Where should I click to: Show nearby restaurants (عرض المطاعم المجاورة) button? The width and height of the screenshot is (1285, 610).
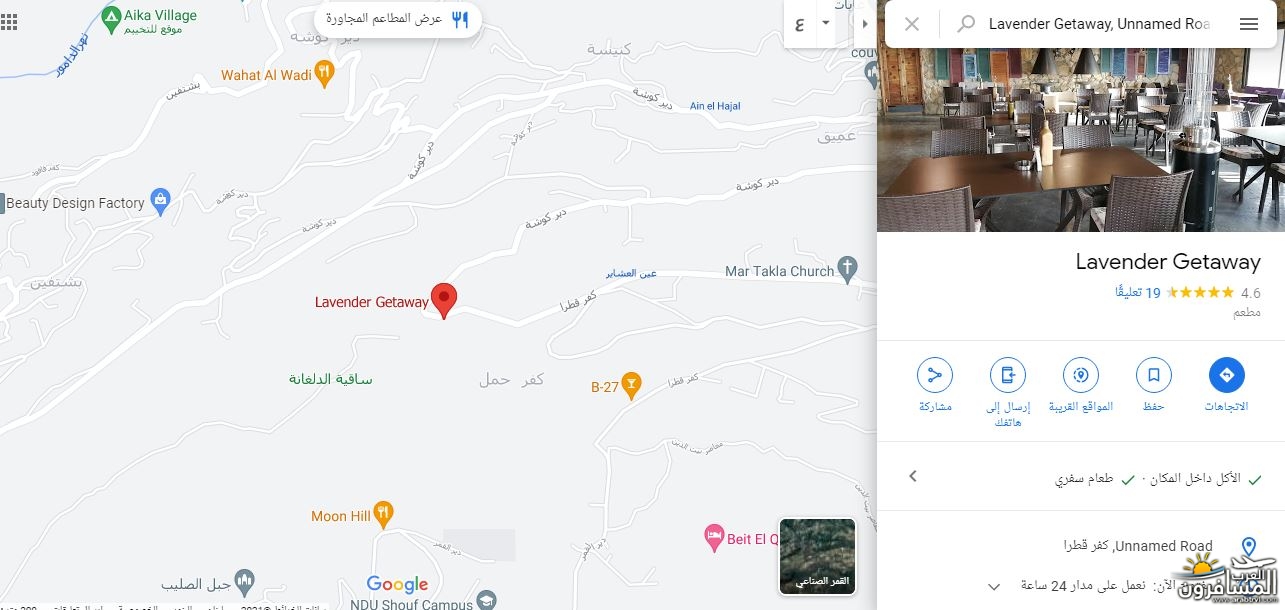pos(398,19)
